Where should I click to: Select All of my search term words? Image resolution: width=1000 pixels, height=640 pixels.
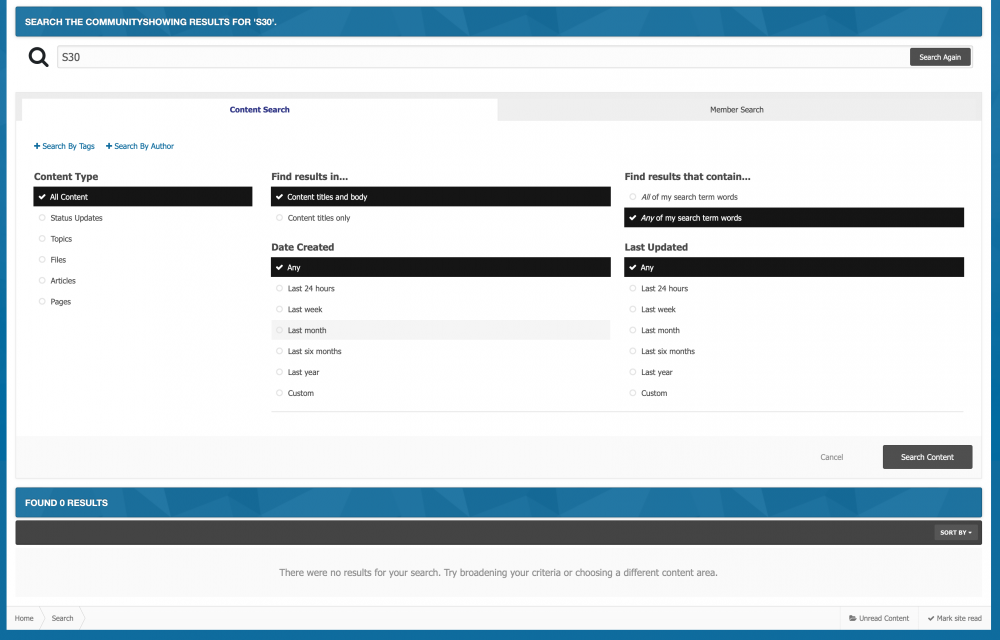coord(794,197)
